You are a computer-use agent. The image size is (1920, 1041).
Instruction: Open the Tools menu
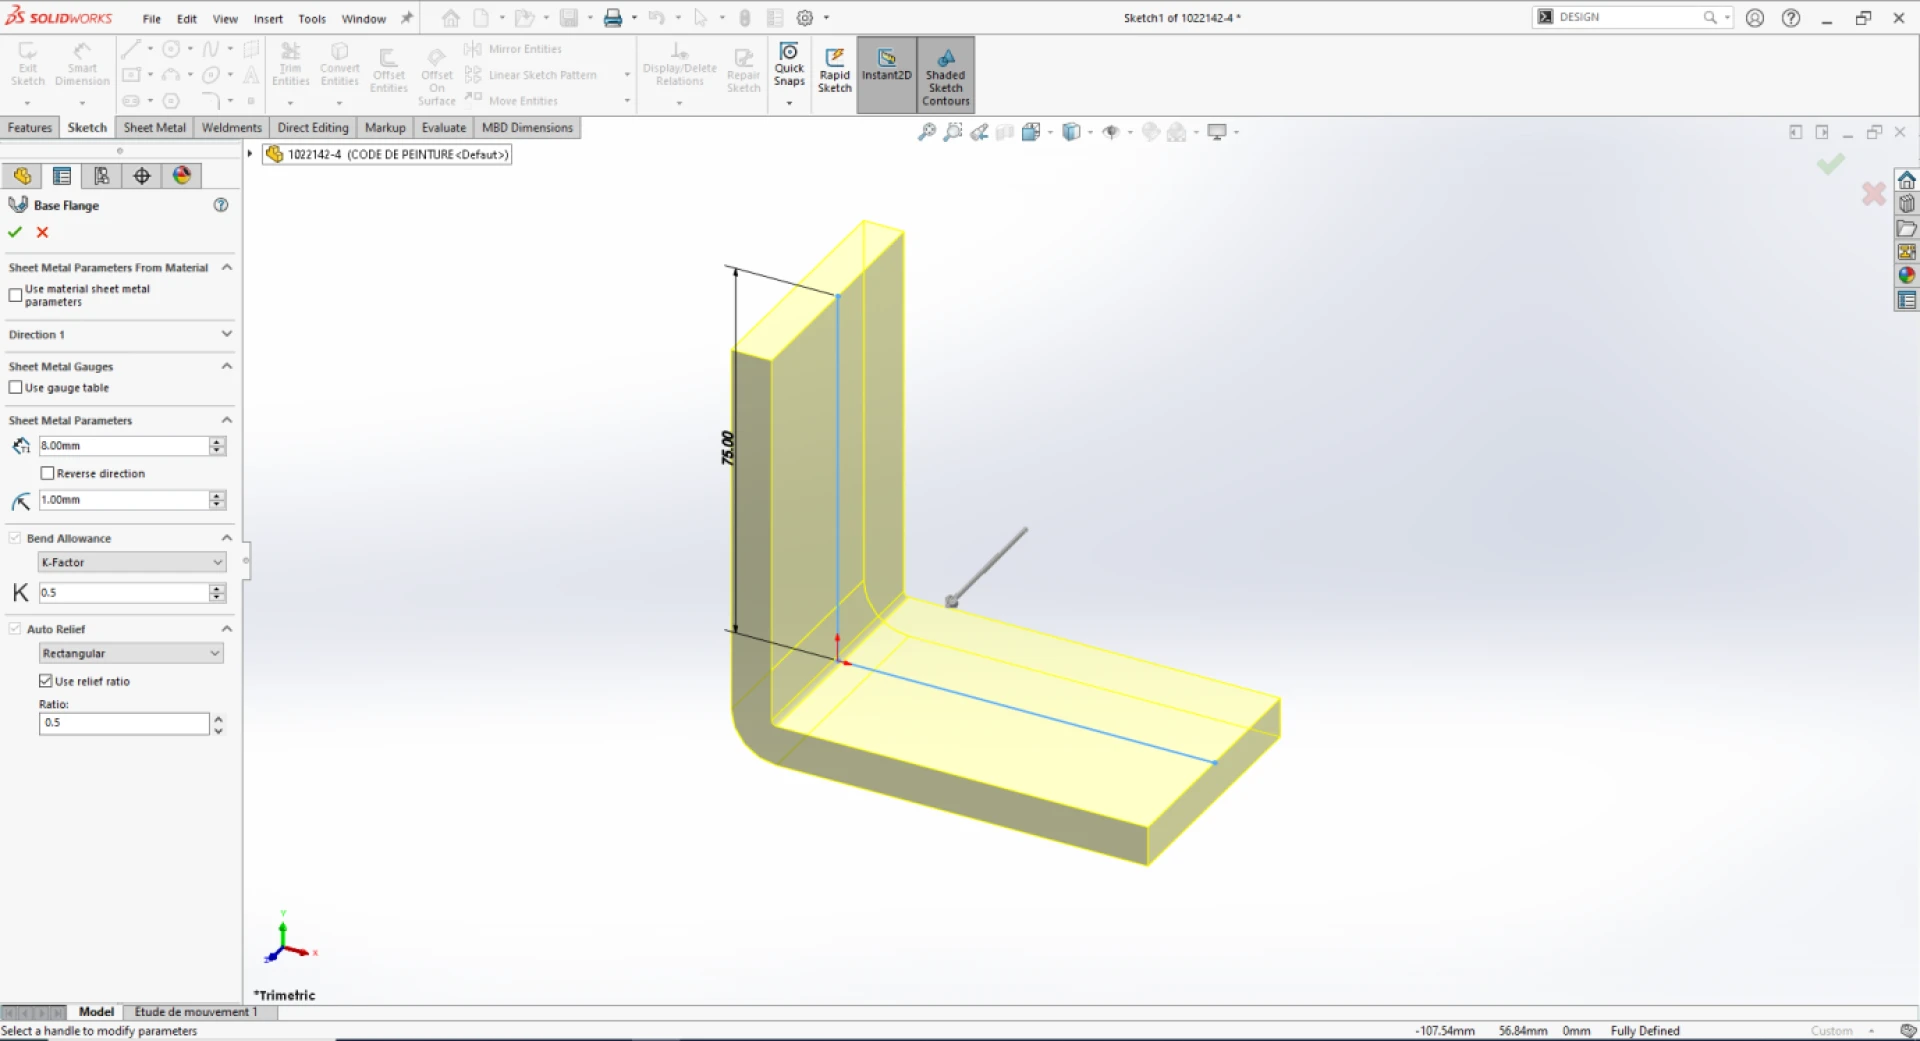[312, 18]
